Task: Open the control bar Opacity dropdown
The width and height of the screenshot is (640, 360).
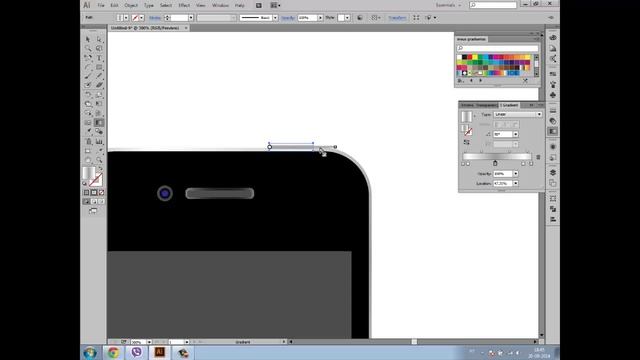Action: (320, 18)
